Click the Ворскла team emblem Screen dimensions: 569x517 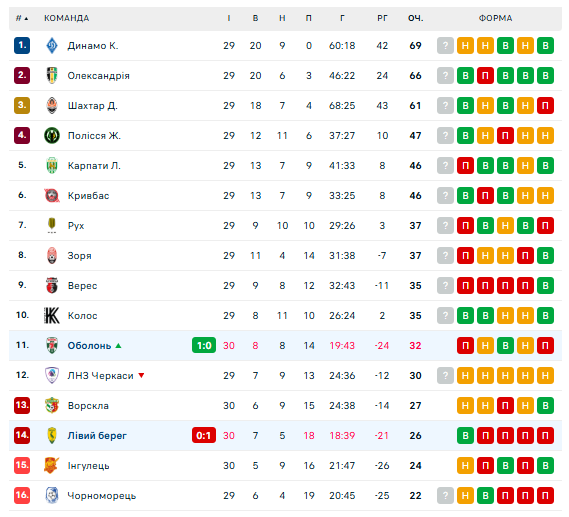52,406
